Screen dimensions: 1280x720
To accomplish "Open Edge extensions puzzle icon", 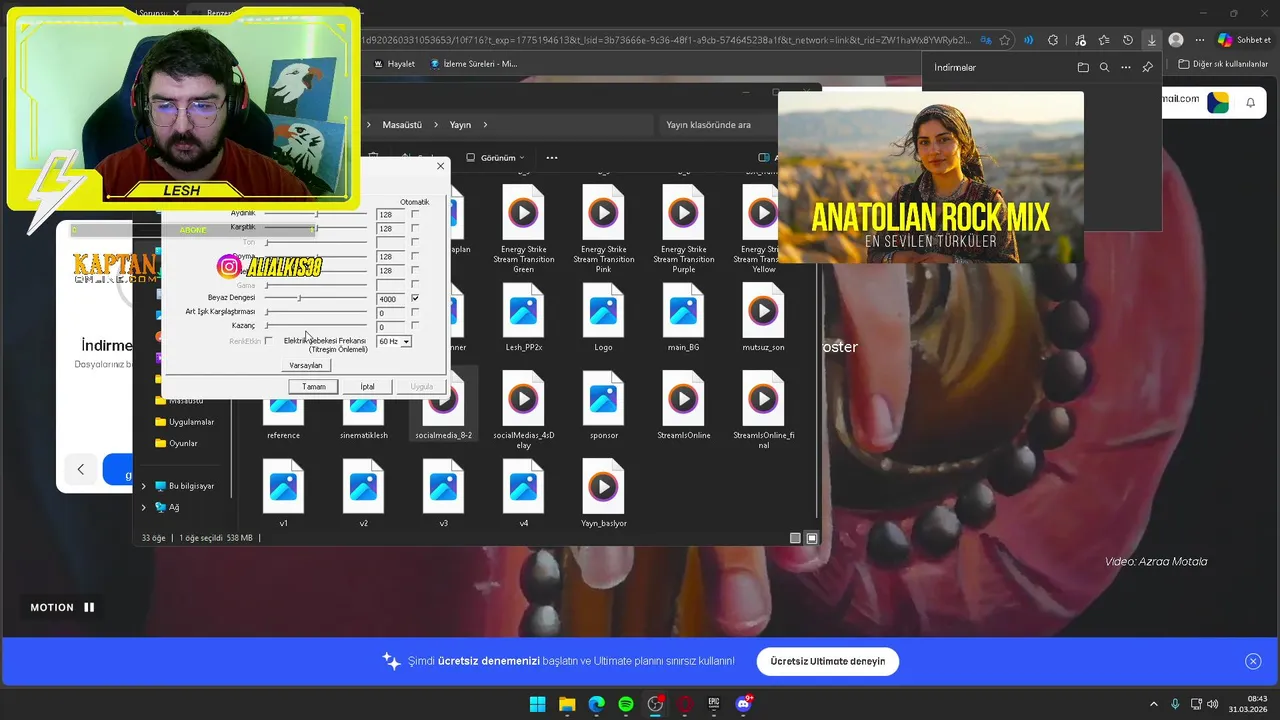I will coord(1053,40).
